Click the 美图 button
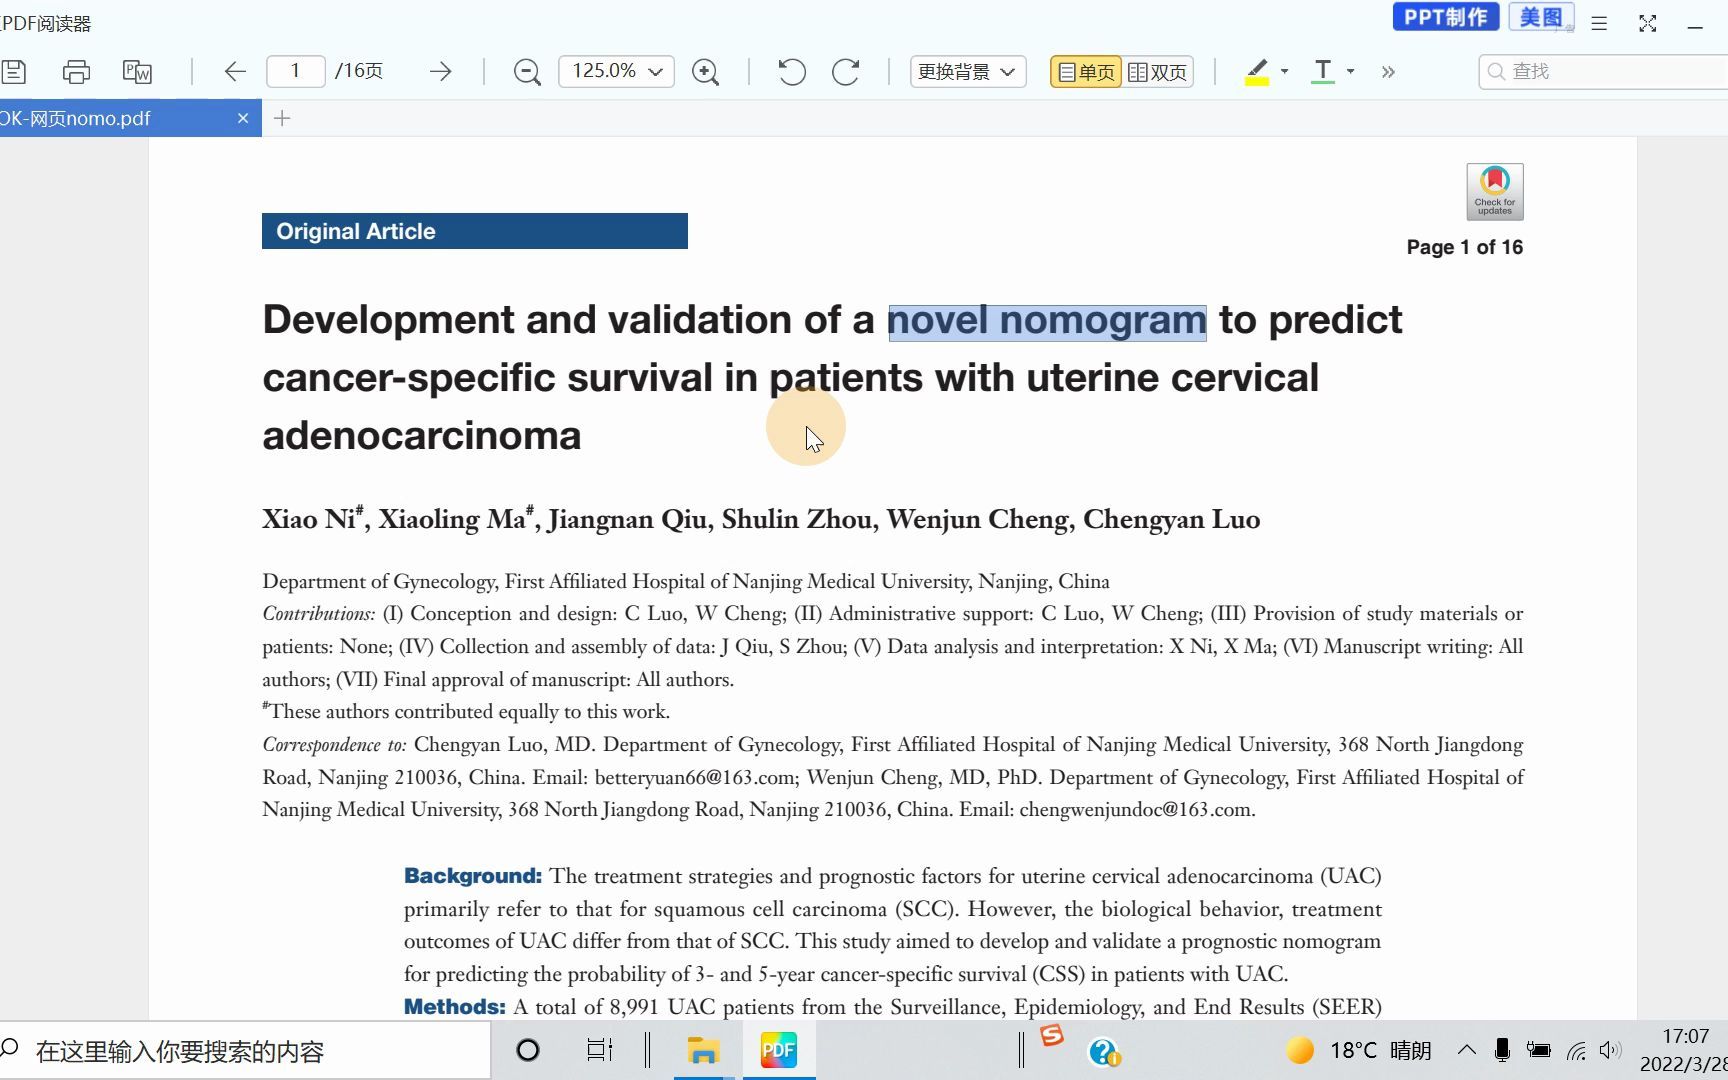The width and height of the screenshot is (1728, 1080). (1541, 17)
